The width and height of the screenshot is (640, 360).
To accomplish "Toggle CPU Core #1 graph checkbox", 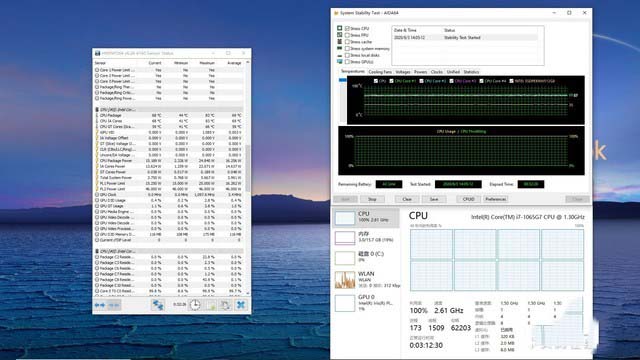I will [391, 81].
